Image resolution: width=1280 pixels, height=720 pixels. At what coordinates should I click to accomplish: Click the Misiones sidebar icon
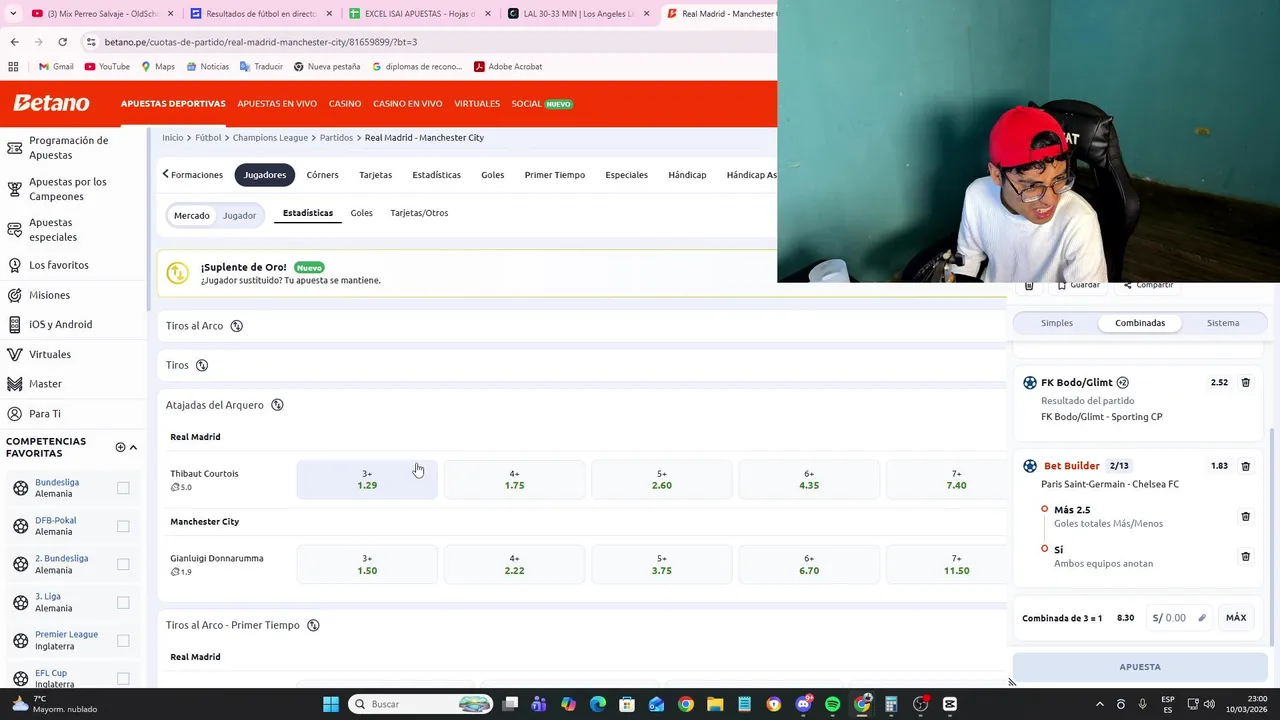(x=14, y=295)
